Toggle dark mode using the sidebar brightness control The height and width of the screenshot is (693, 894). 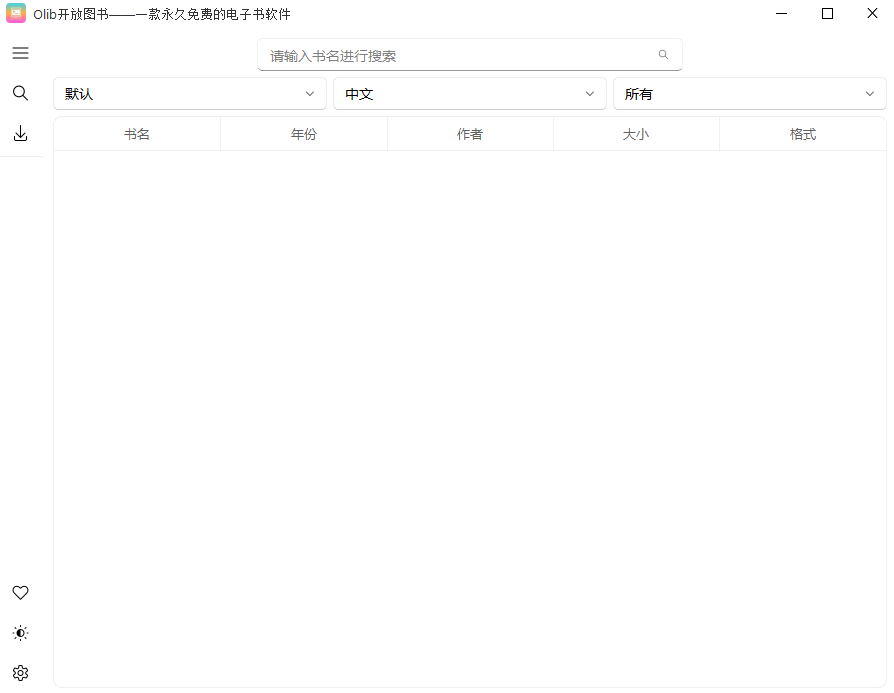click(x=20, y=633)
